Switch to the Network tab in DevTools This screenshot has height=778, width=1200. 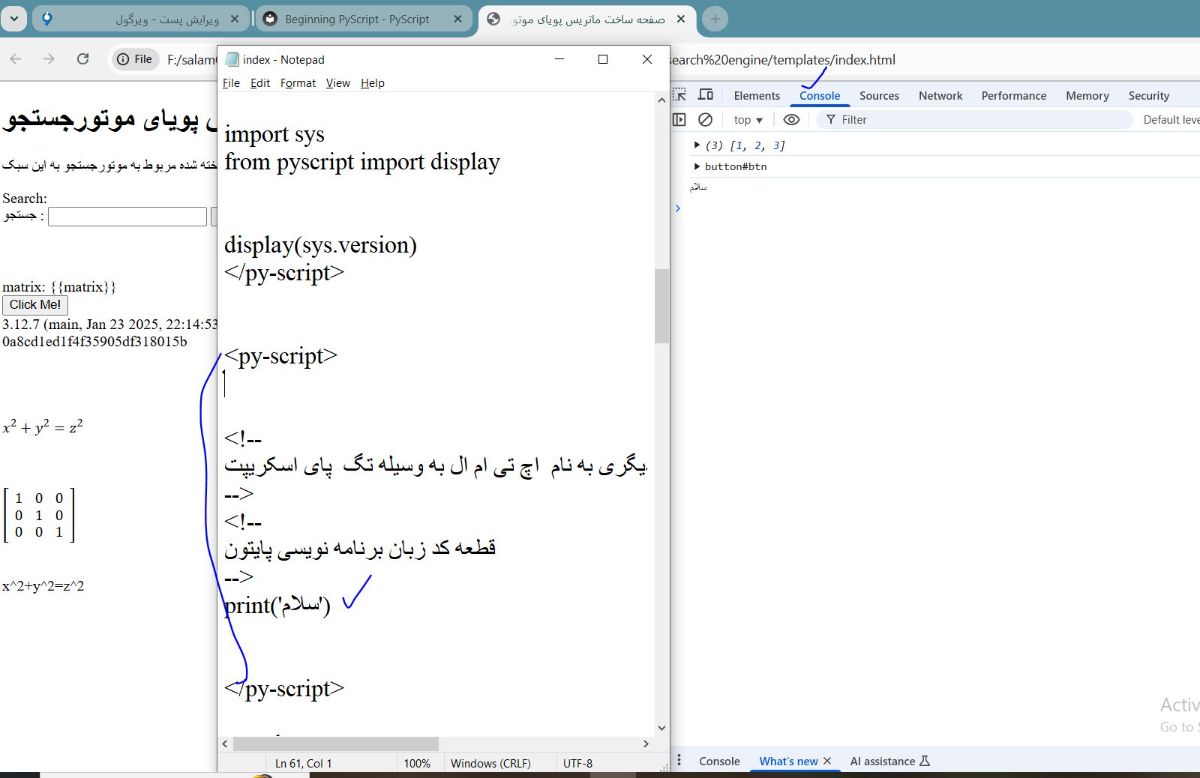coord(940,95)
